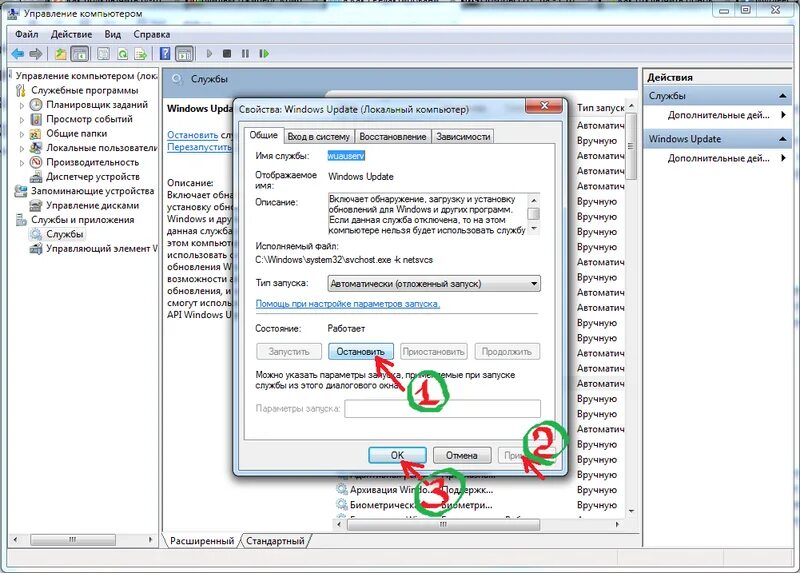
Task: Click the blue Help question-mark icon
Action: click(165, 54)
